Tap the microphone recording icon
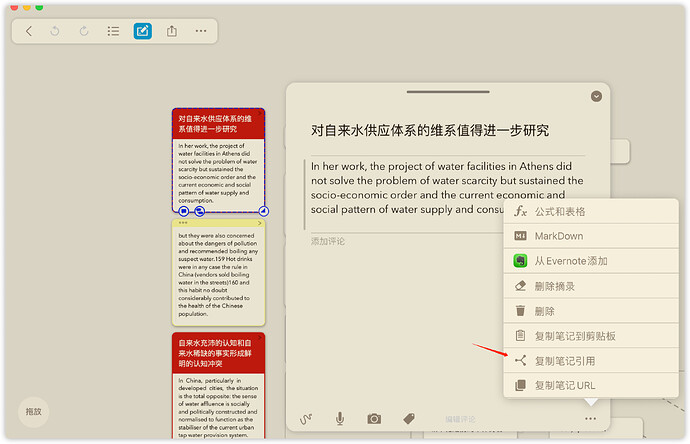The height and width of the screenshot is (444, 690). [x=340, y=418]
